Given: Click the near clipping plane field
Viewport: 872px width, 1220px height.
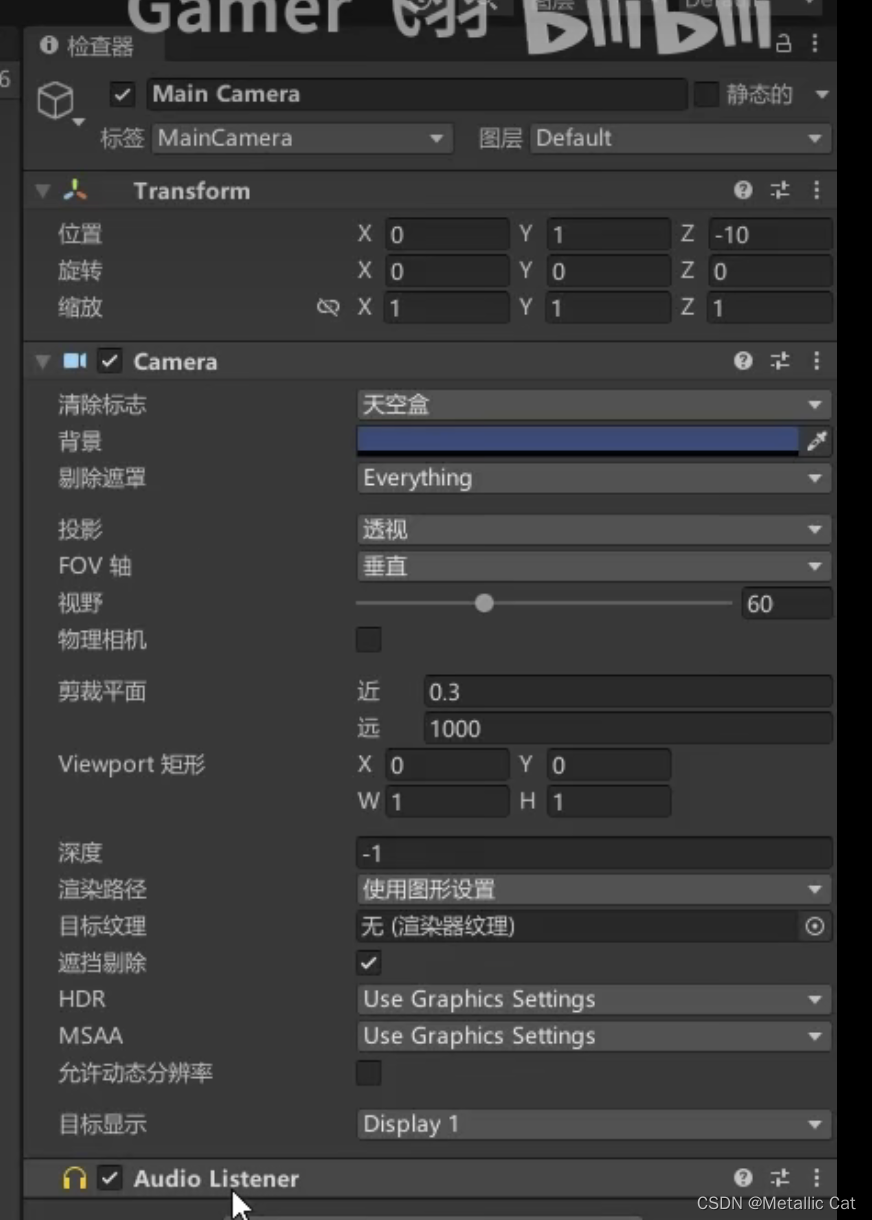Looking at the screenshot, I should coord(627,692).
